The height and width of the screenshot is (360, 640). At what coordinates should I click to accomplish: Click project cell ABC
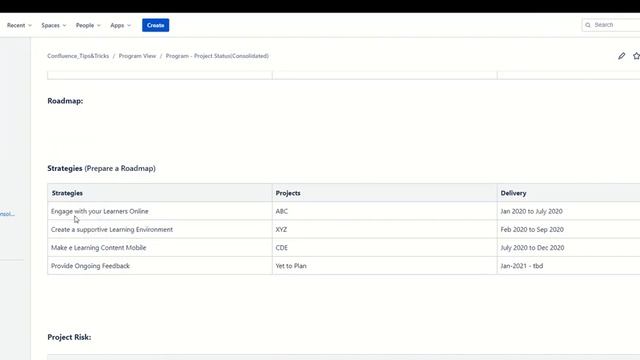(x=384, y=211)
